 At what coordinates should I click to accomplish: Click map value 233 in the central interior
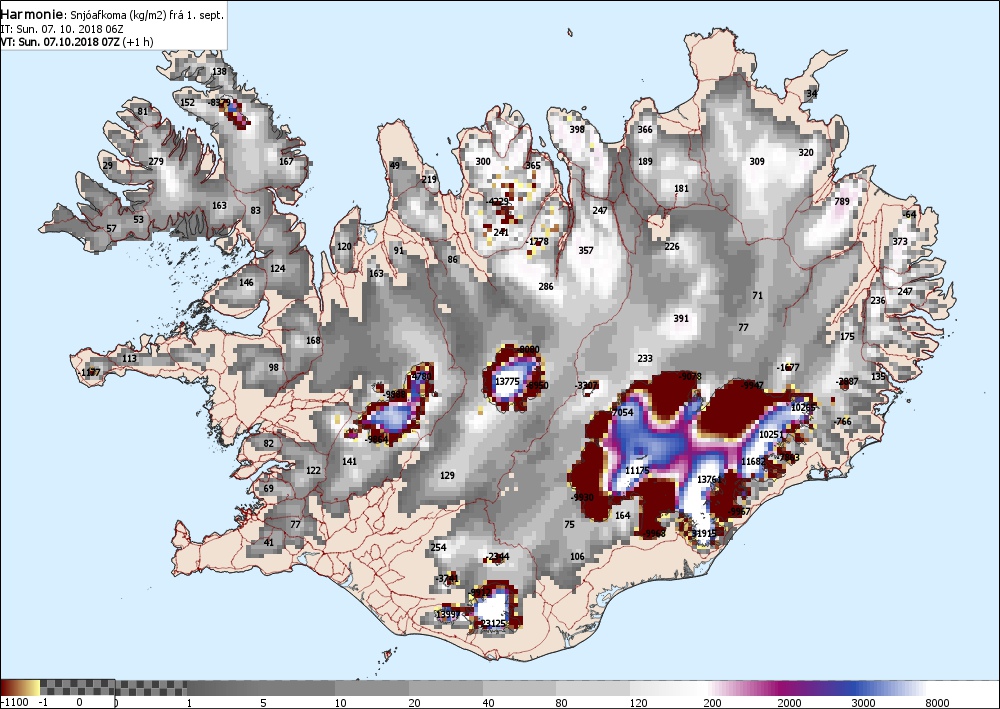coord(645,358)
